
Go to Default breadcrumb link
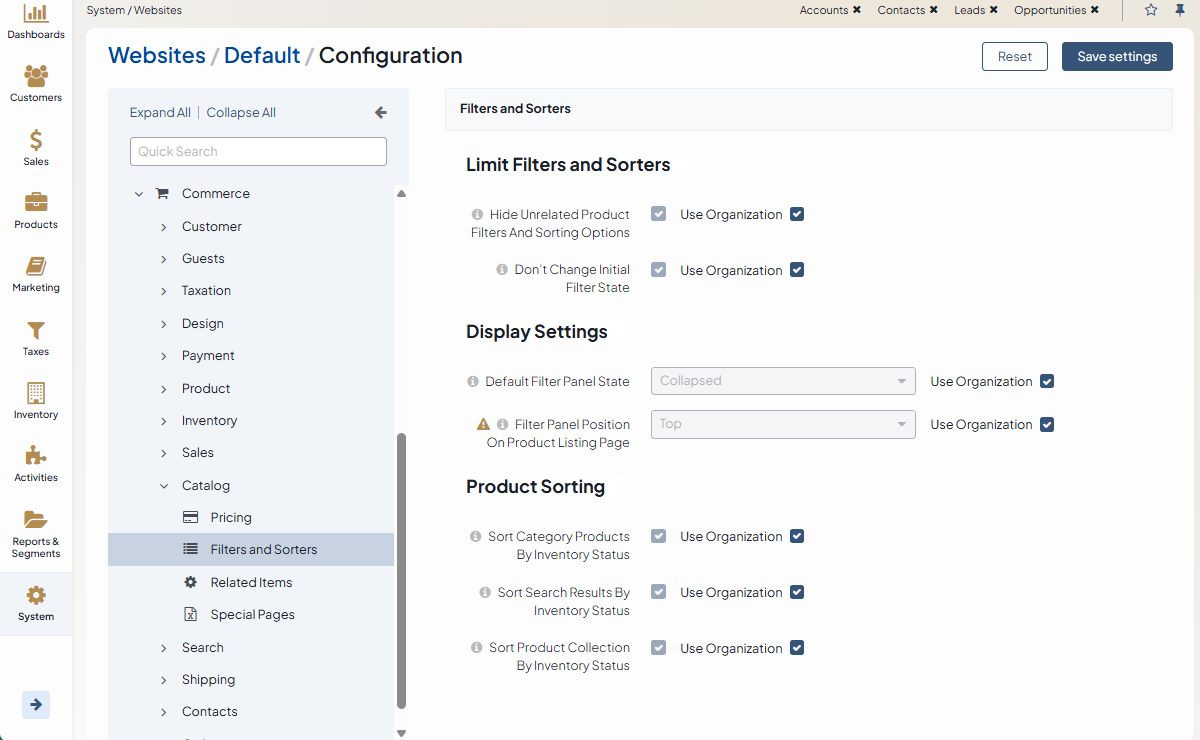[x=262, y=56]
